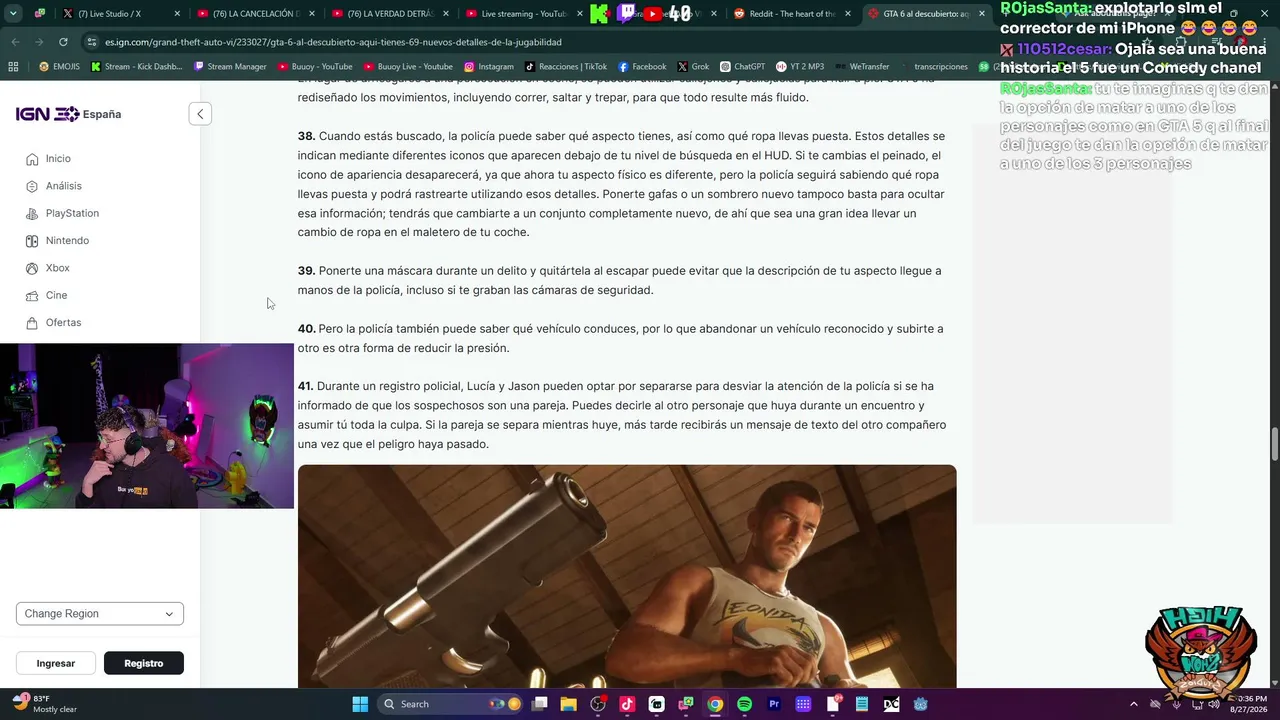
Task: Click the browser back arrow
Action: (15, 42)
